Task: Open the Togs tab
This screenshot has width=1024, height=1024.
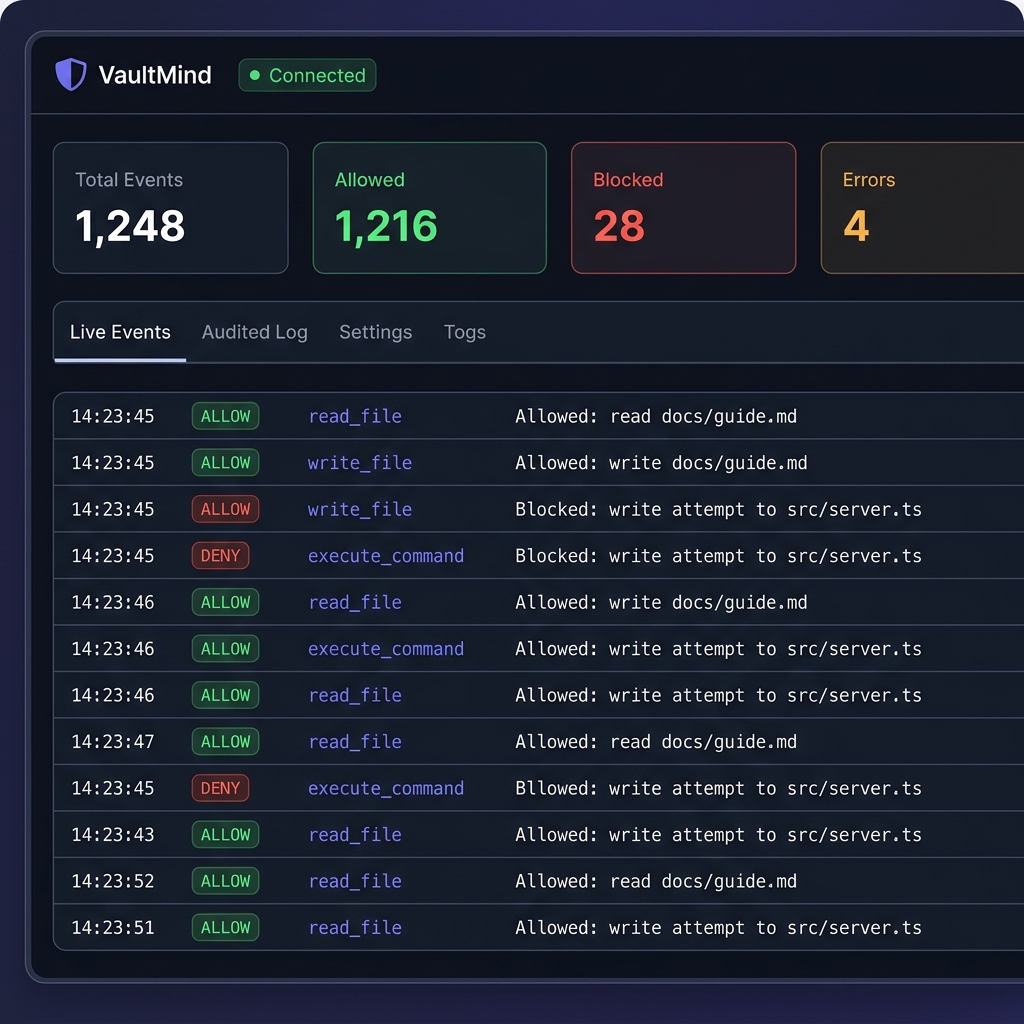Action: 465,332
